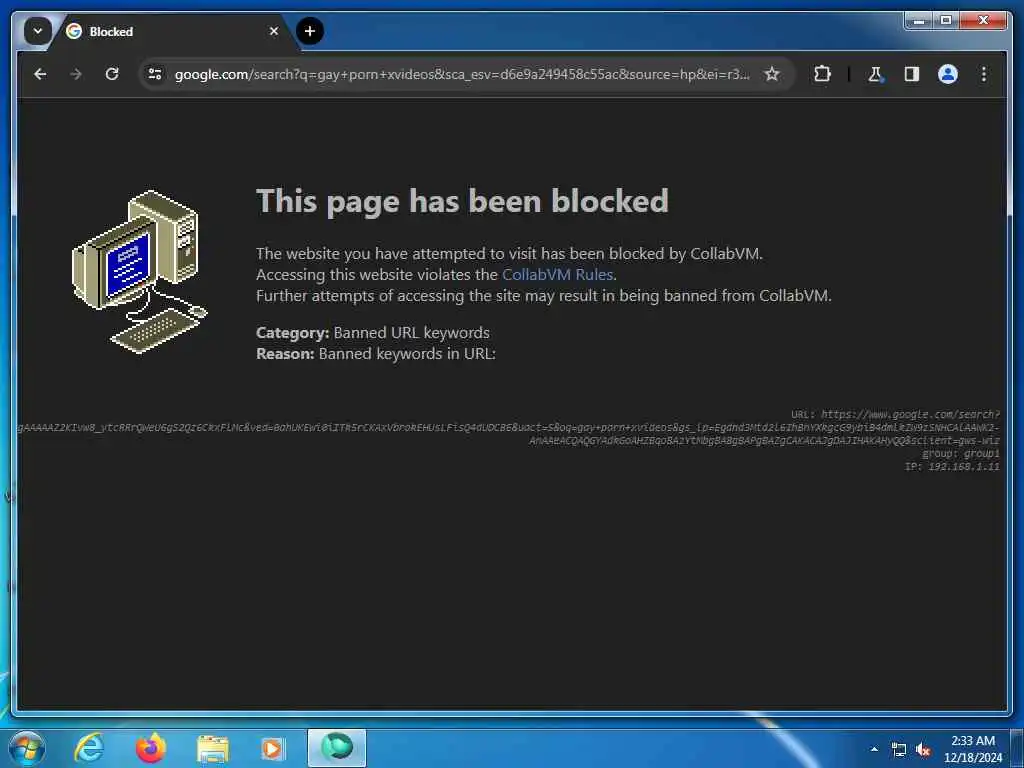Screen dimensions: 1024x768
Task: Show hidden system tray icons
Action: point(874,749)
